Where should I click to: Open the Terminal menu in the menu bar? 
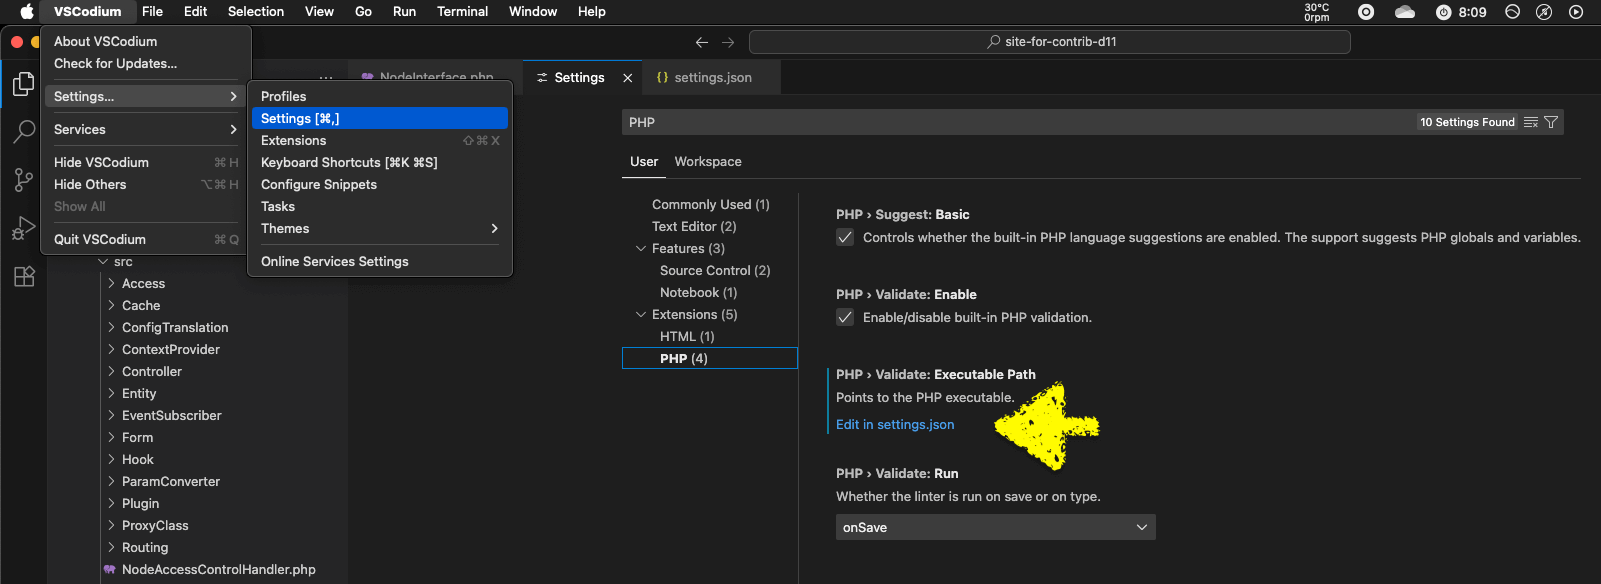[x=462, y=12]
